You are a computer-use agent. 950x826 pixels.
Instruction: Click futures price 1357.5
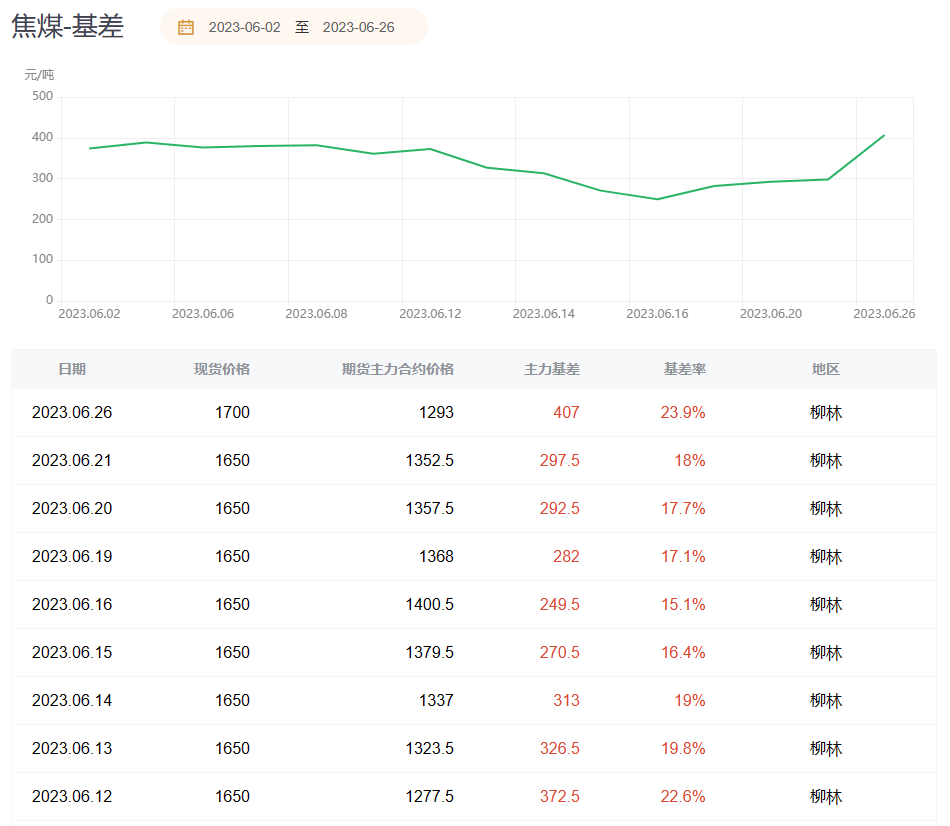430,508
